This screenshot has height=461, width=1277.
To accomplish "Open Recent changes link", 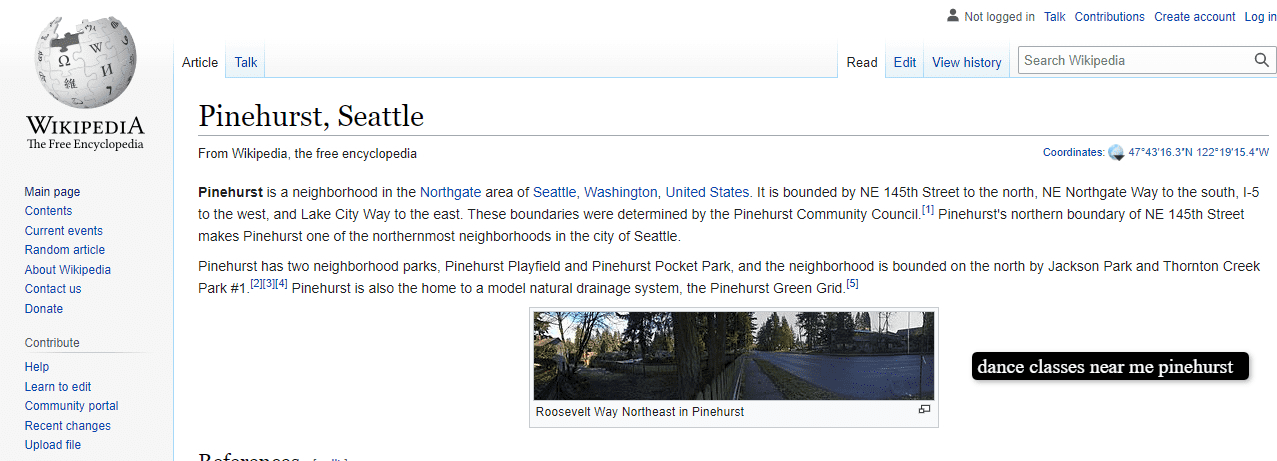I will tap(68, 426).
